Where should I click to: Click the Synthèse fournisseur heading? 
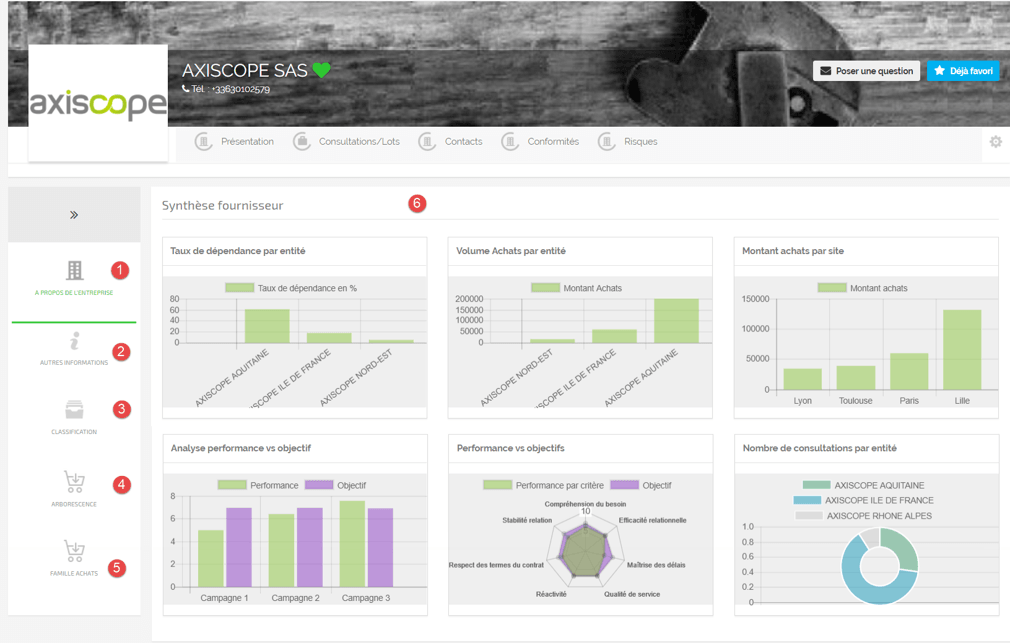point(222,206)
